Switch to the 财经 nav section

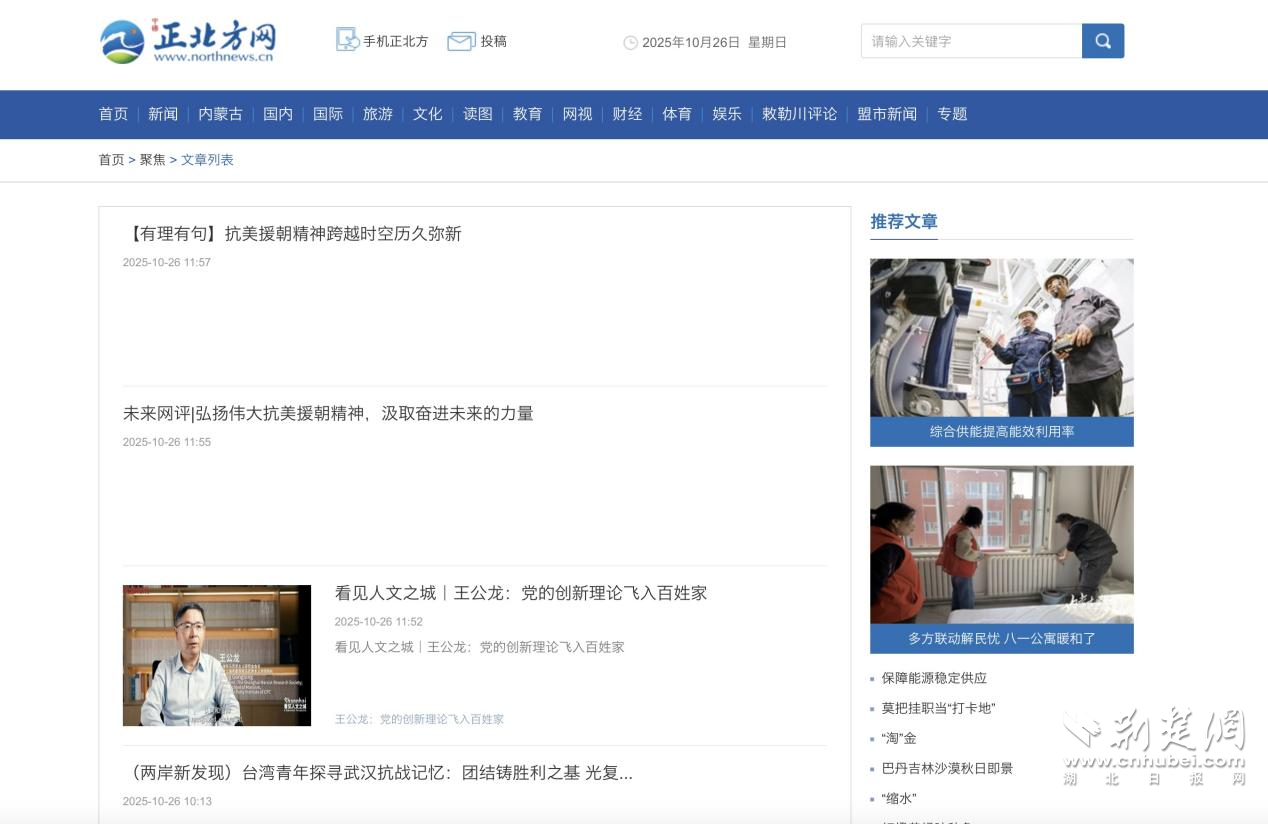pos(627,114)
